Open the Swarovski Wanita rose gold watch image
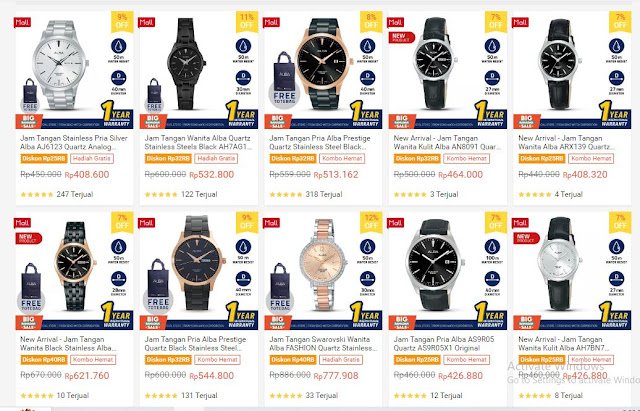 323,265
